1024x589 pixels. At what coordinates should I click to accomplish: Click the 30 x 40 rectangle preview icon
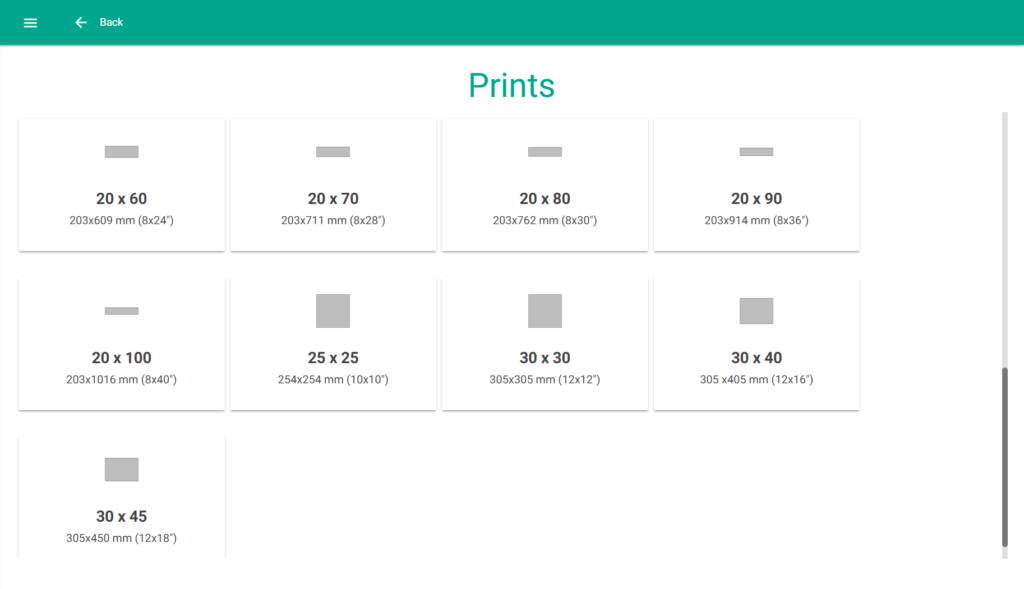(756, 311)
